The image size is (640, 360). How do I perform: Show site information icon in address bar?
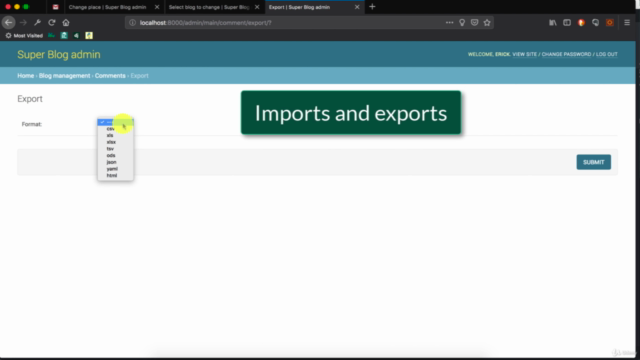[x=132, y=22]
